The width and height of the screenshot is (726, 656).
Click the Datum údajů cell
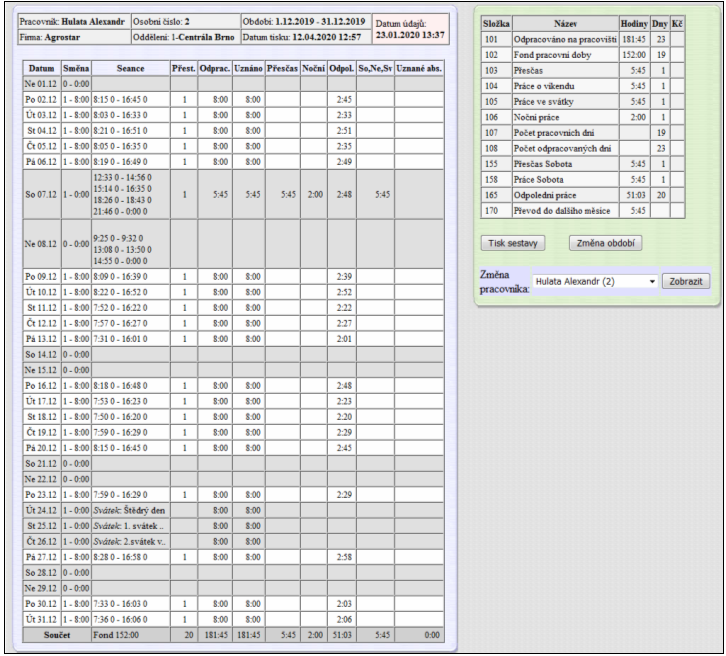click(x=410, y=29)
